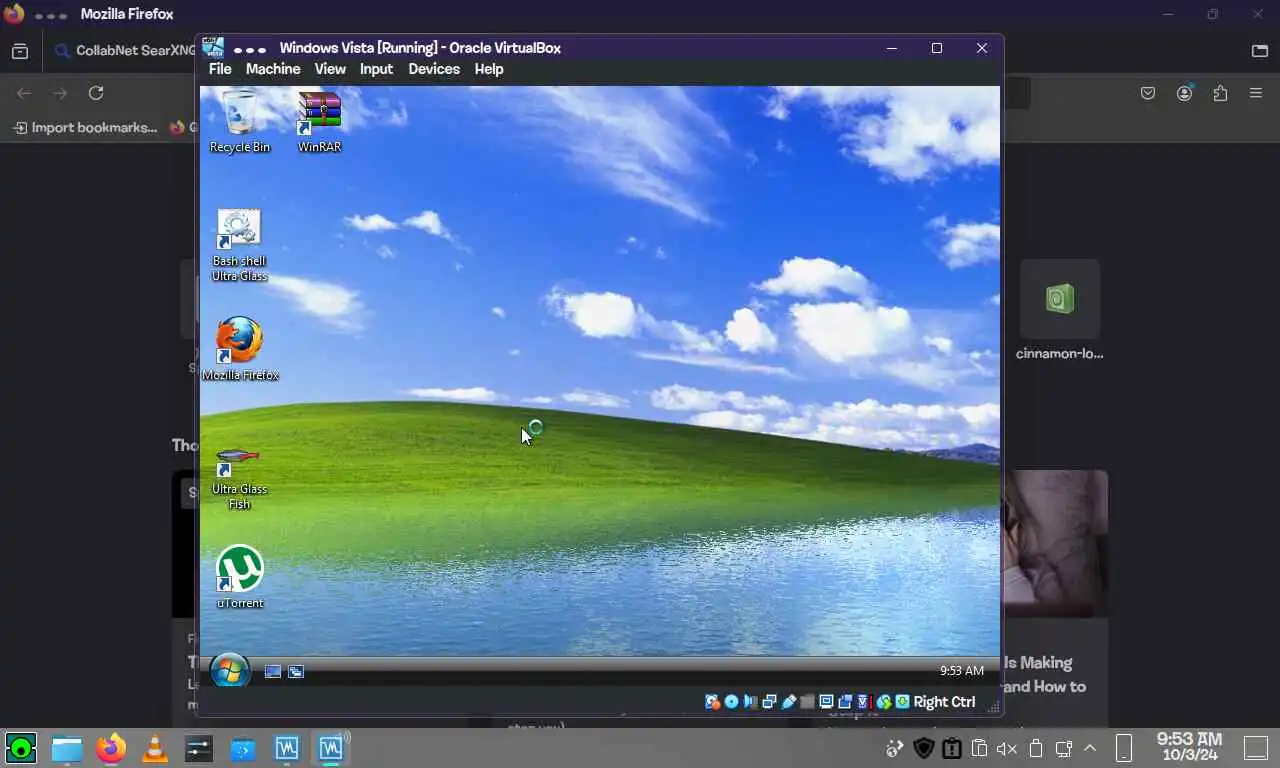Unmute the volume tray icon
This screenshot has width=1280, height=768.
coord(1007,748)
